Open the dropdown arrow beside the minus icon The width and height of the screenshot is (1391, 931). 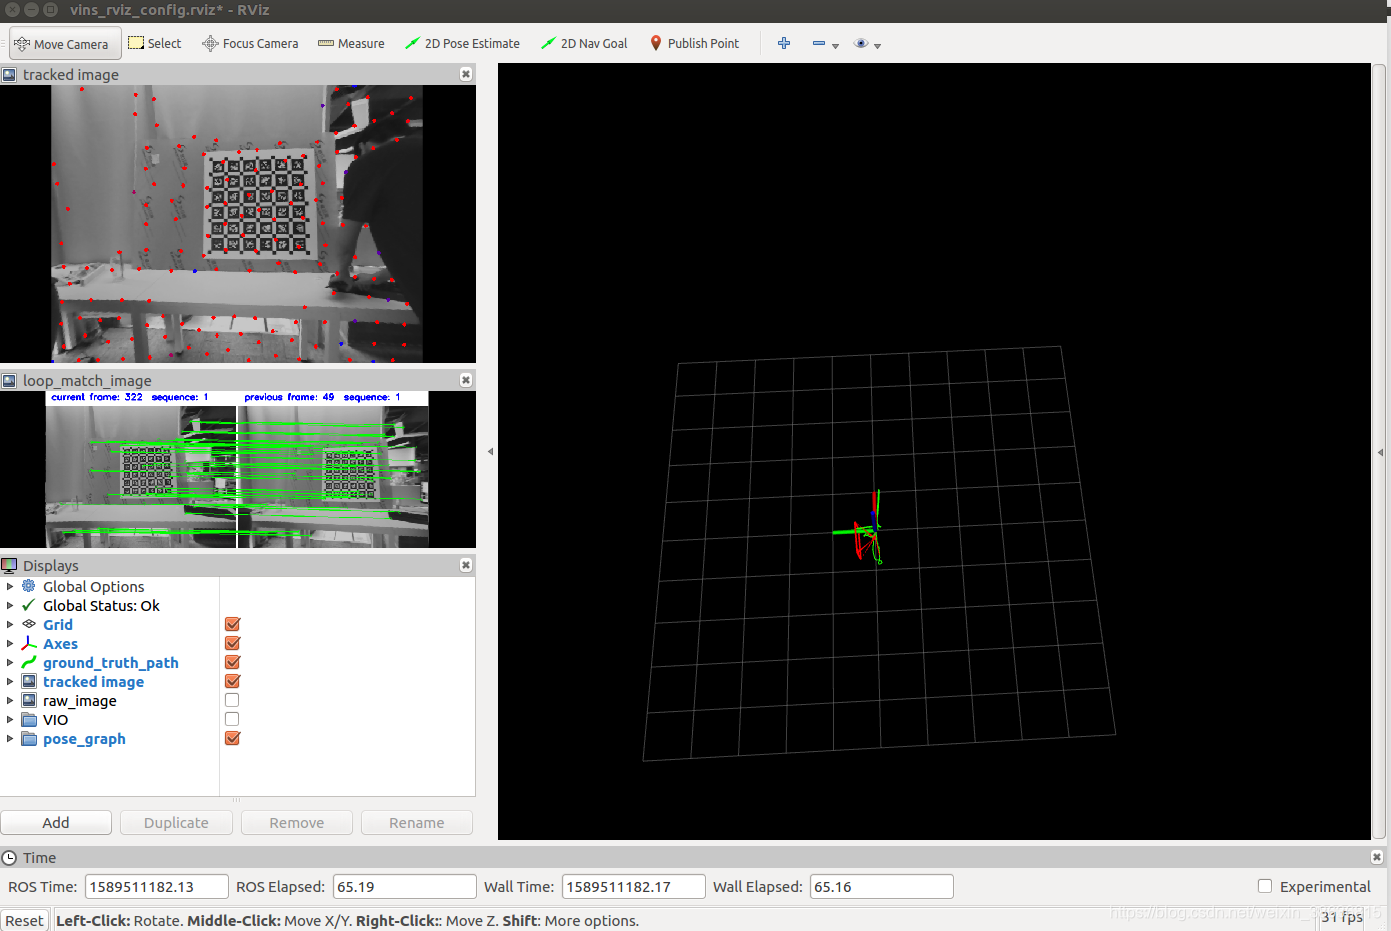point(836,46)
